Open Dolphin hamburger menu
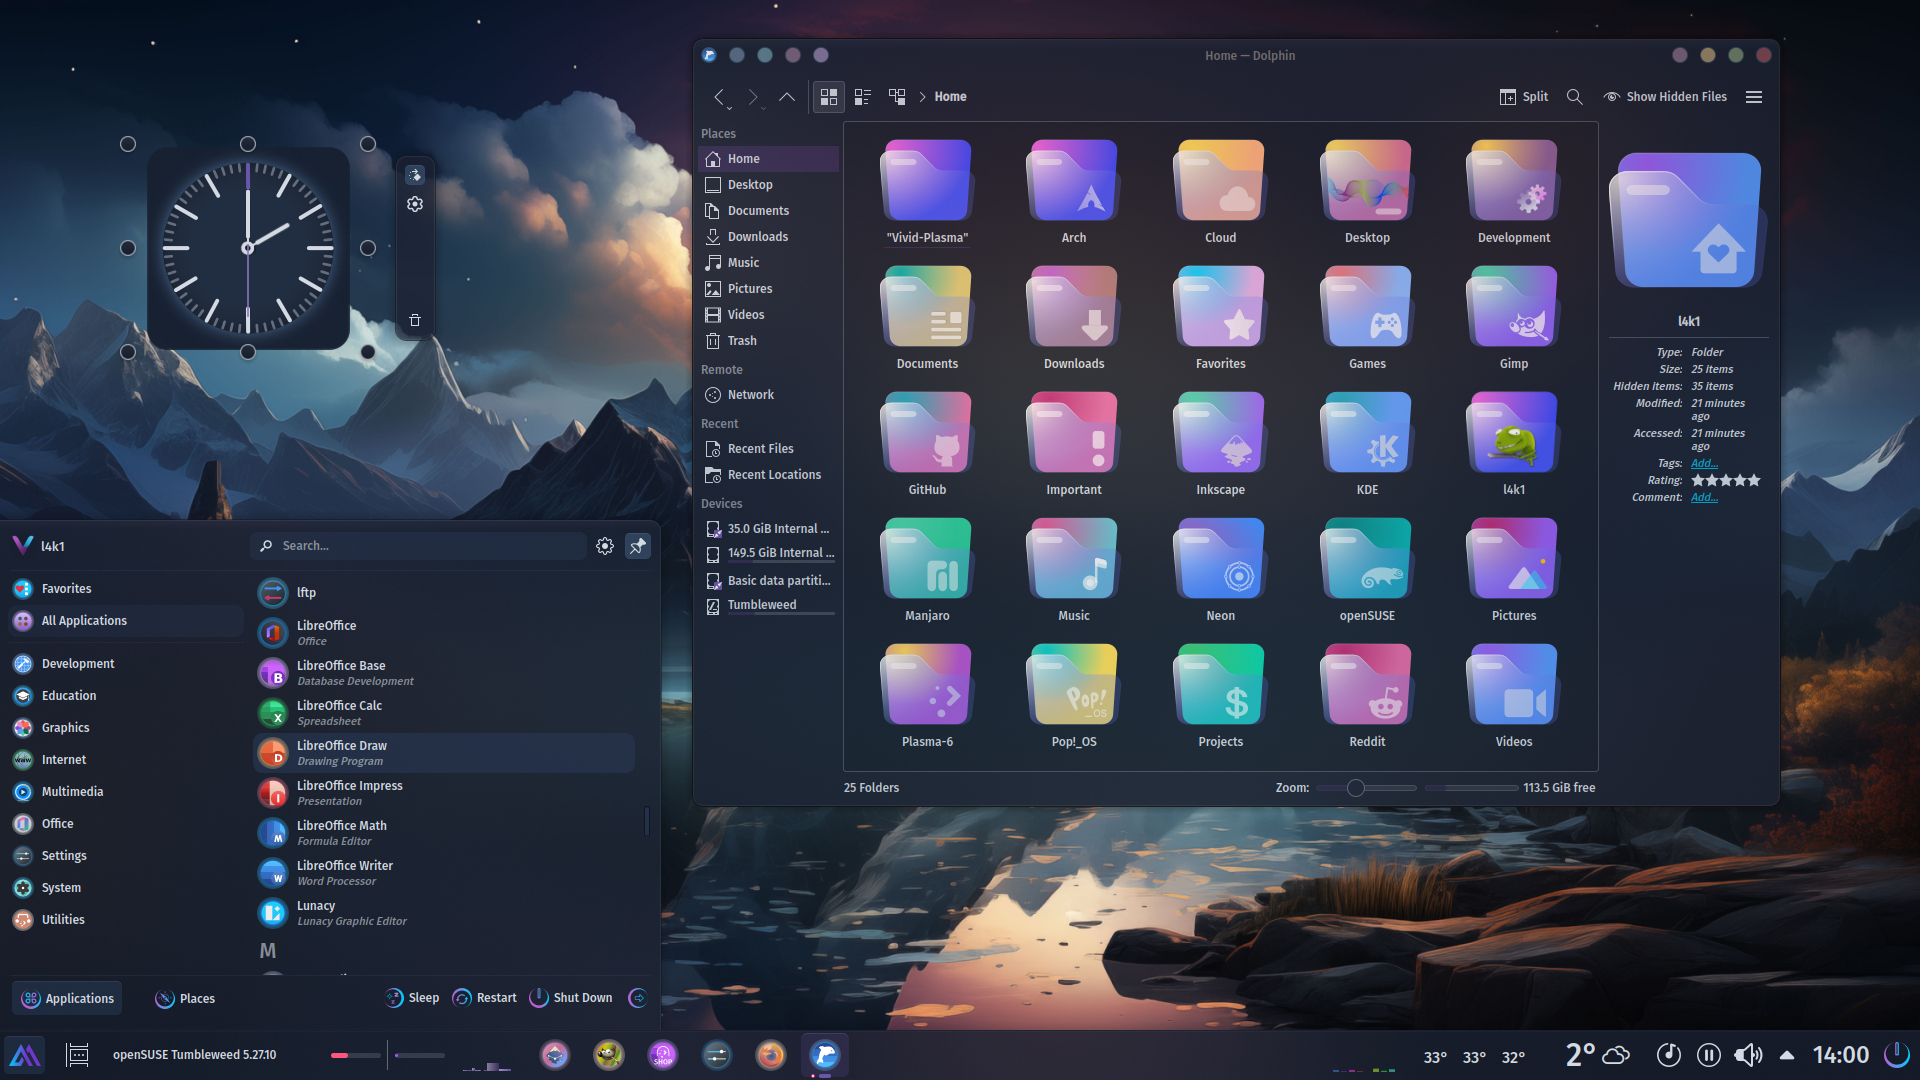Viewport: 1920px width, 1080px height. point(1753,96)
